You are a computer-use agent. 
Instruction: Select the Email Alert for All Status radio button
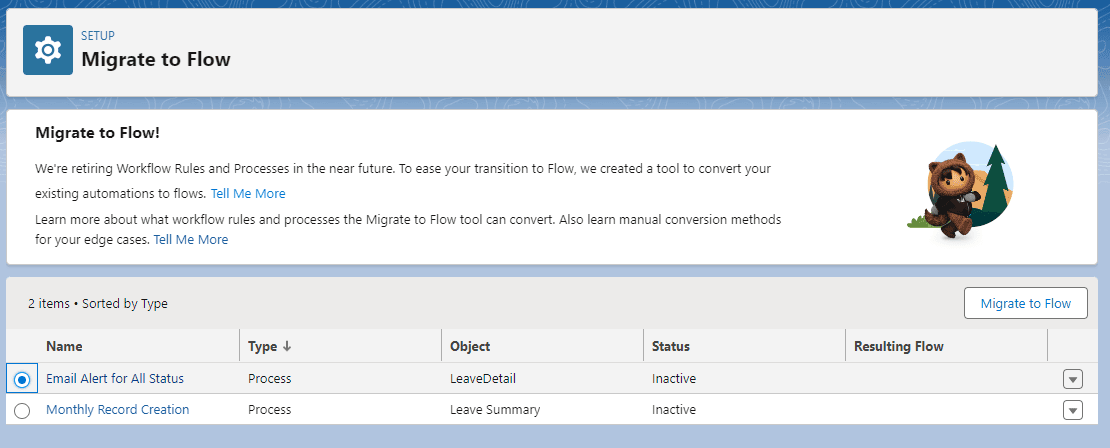(22, 379)
